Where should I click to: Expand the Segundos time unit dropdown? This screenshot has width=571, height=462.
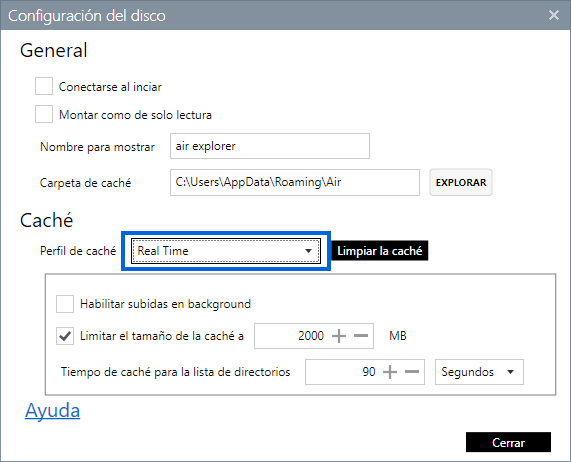tap(479, 372)
